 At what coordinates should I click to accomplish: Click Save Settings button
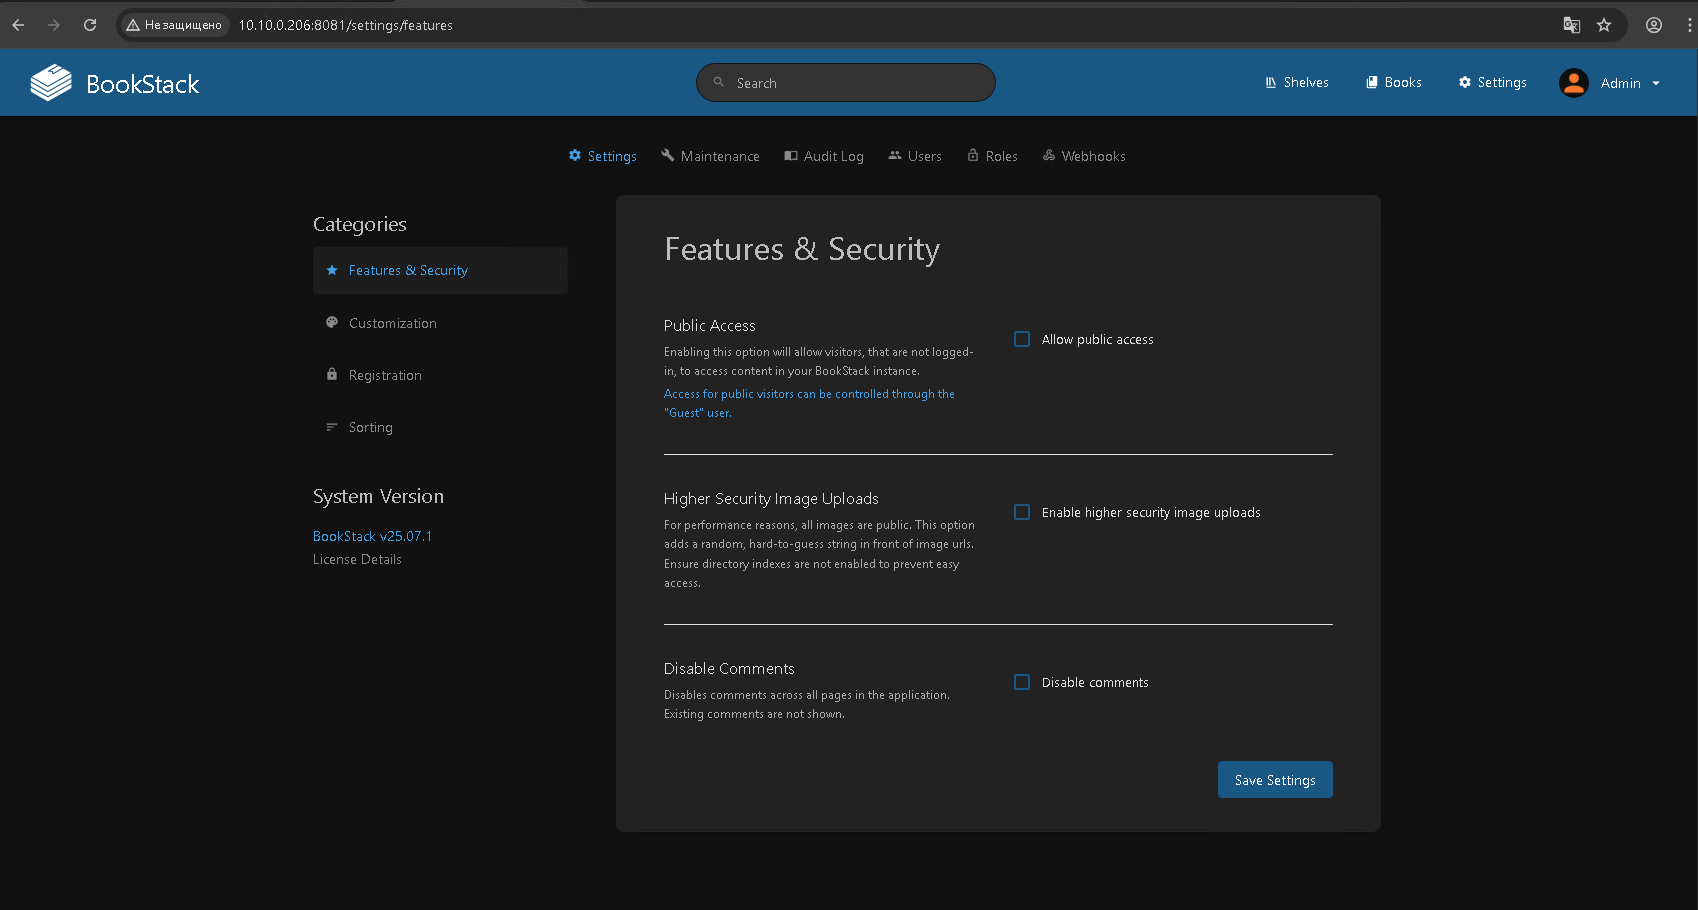[1275, 780]
